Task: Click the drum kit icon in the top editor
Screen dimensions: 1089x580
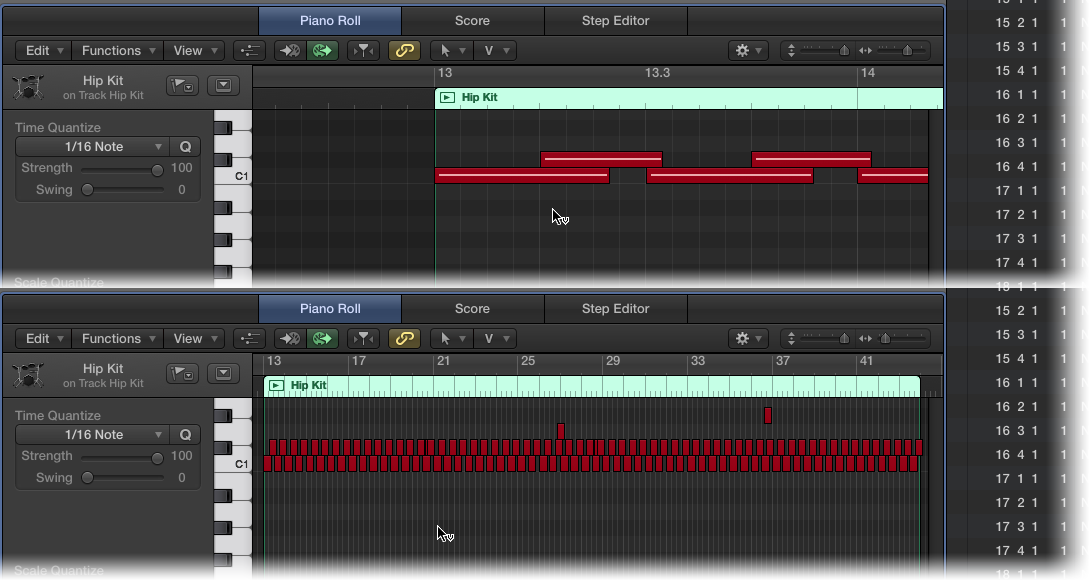Action: (28, 87)
